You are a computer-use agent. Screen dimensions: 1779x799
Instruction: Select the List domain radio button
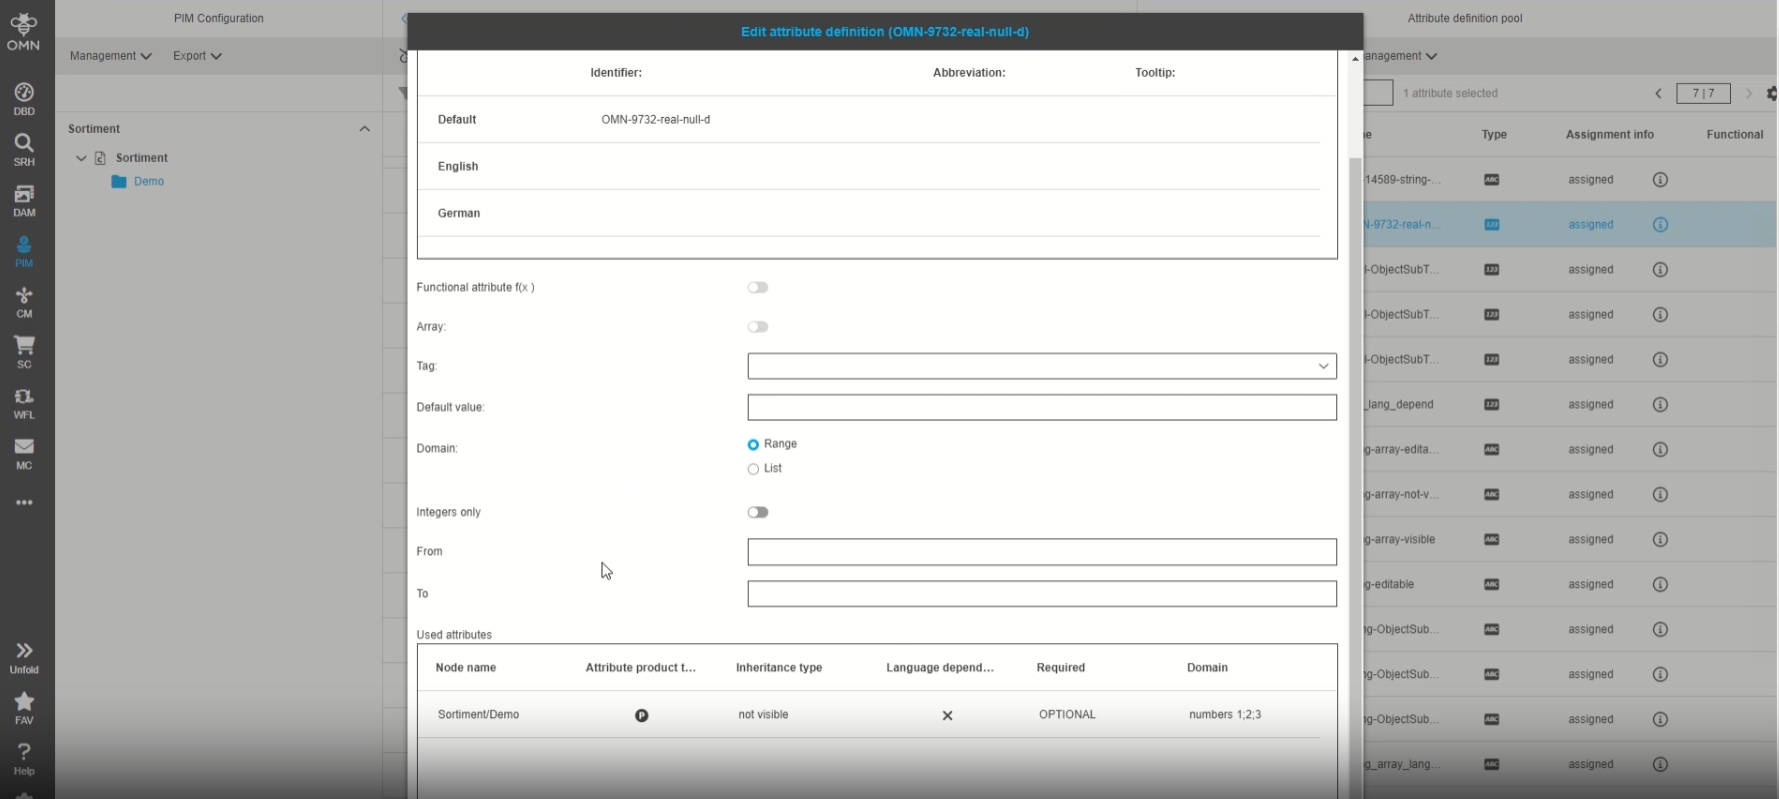coord(753,469)
